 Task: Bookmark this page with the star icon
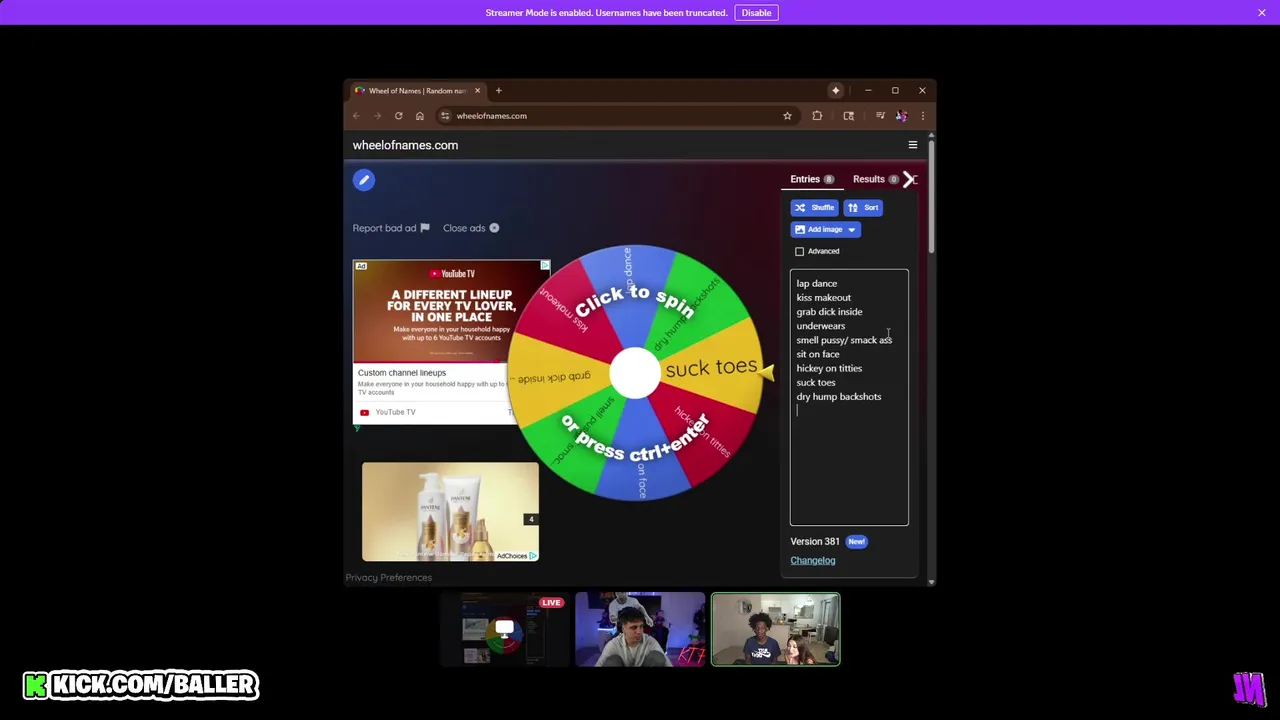[787, 116]
